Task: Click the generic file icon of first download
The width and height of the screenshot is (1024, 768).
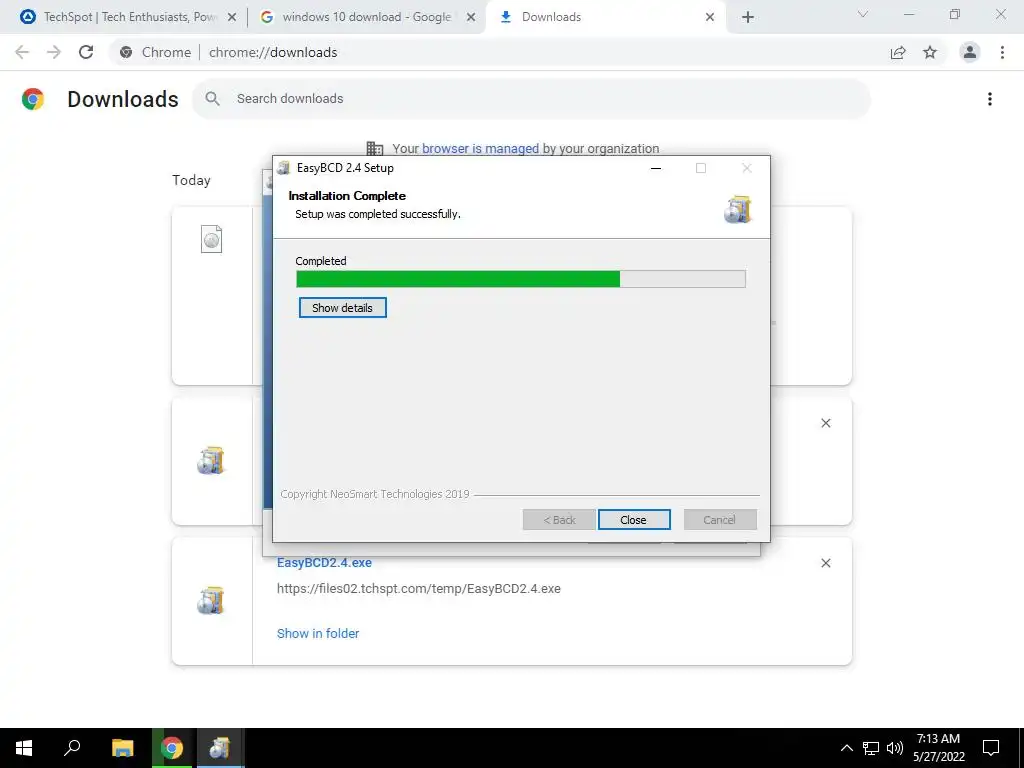Action: (211, 239)
